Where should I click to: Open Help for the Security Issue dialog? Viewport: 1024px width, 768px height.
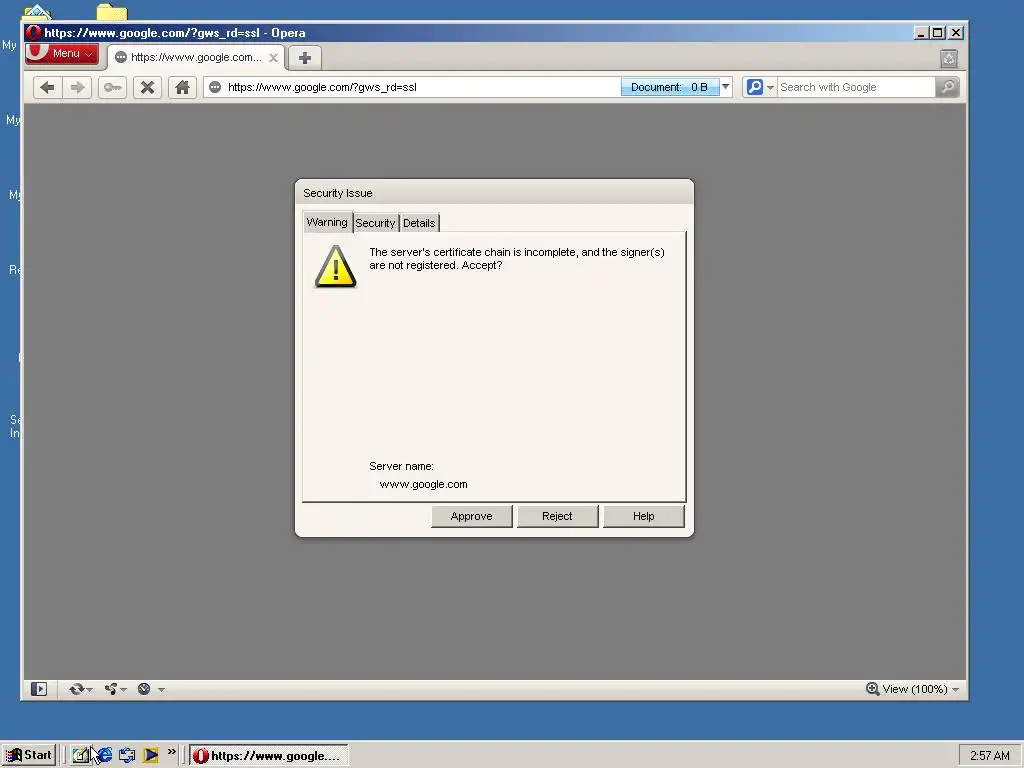(643, 516)
